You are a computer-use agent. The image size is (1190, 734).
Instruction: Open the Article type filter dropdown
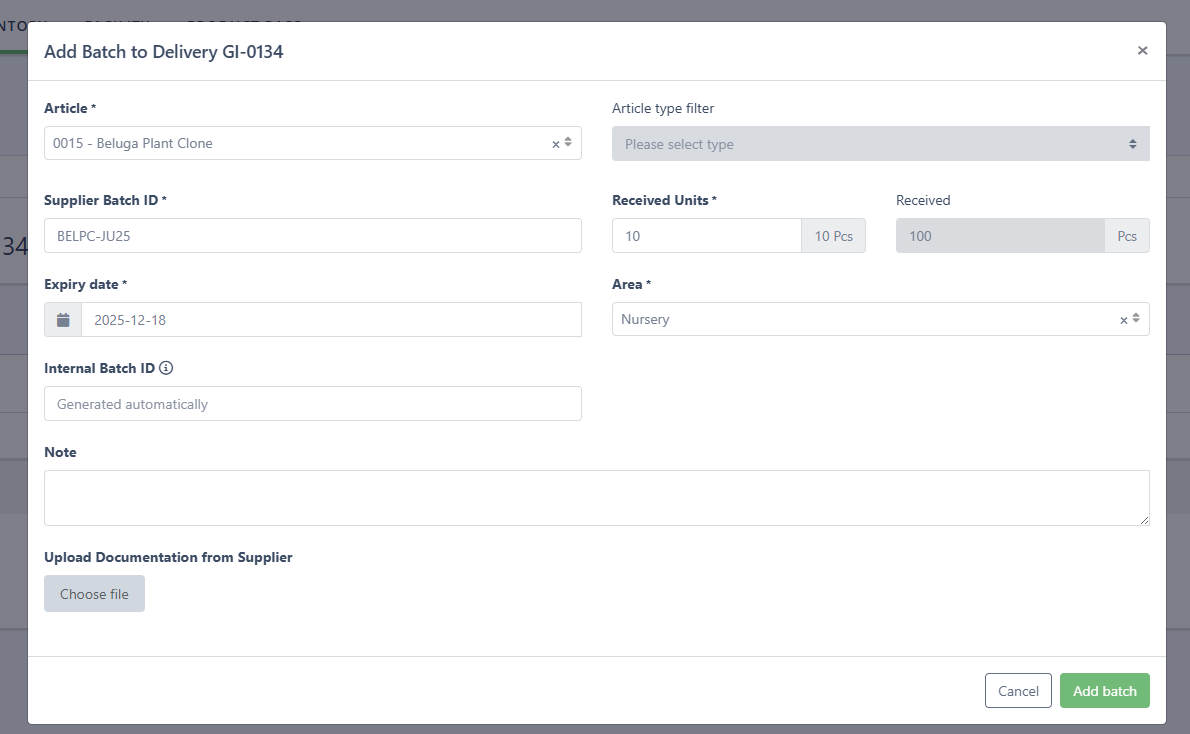tap(880, 144)
